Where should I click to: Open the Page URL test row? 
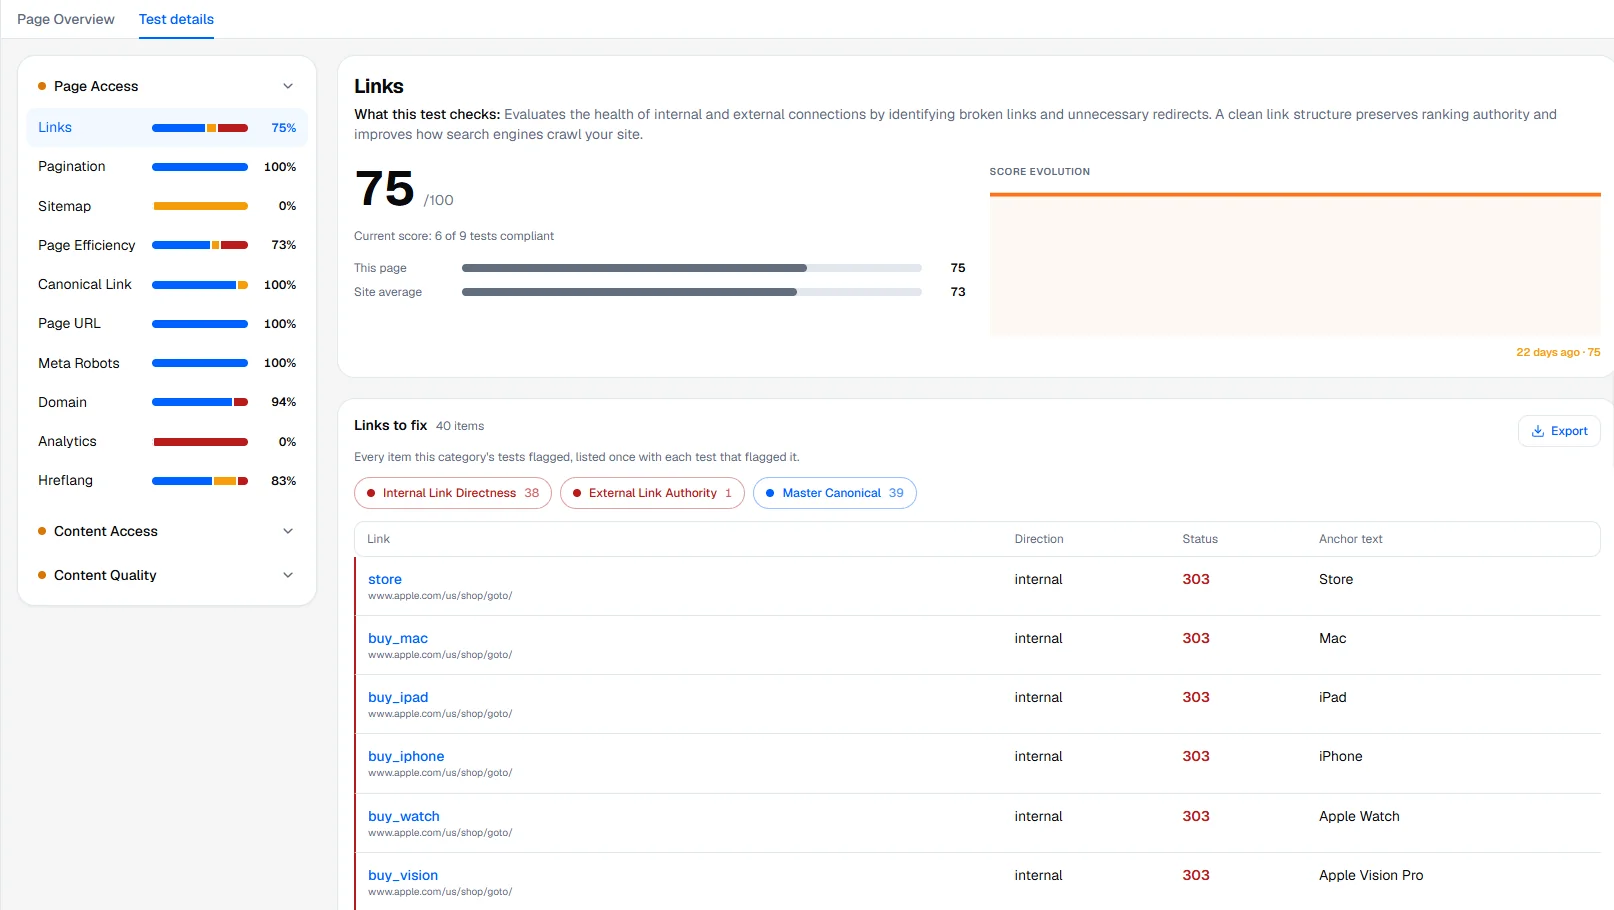167,324
